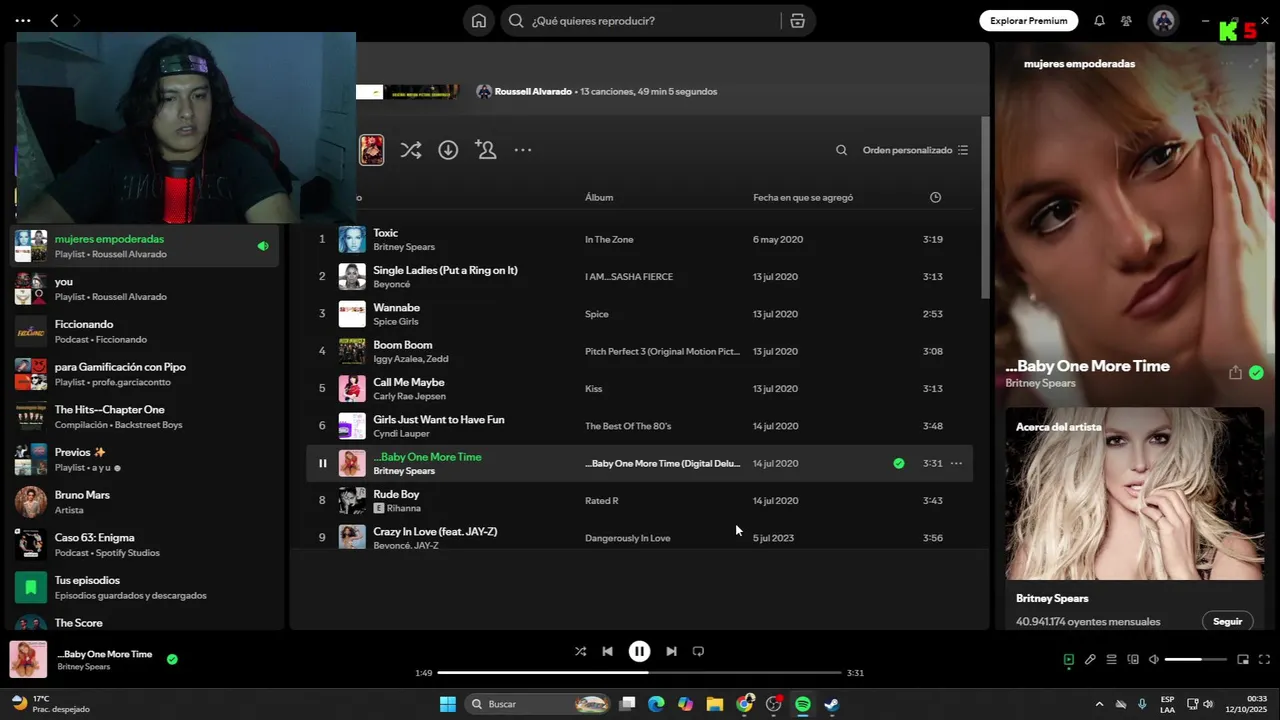Click the now playing album cover in player bar
This screenshot has height=720, width=1280.
(28, 659)
